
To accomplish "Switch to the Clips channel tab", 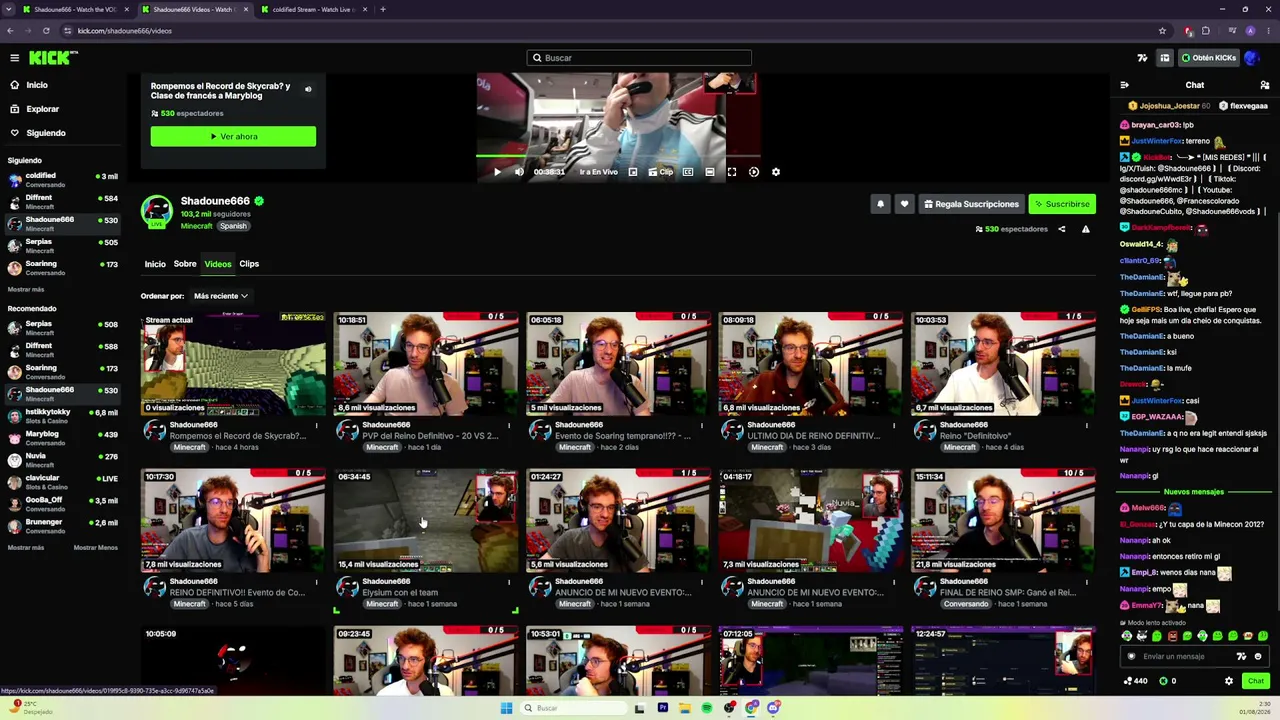I will tap(249, 264).
